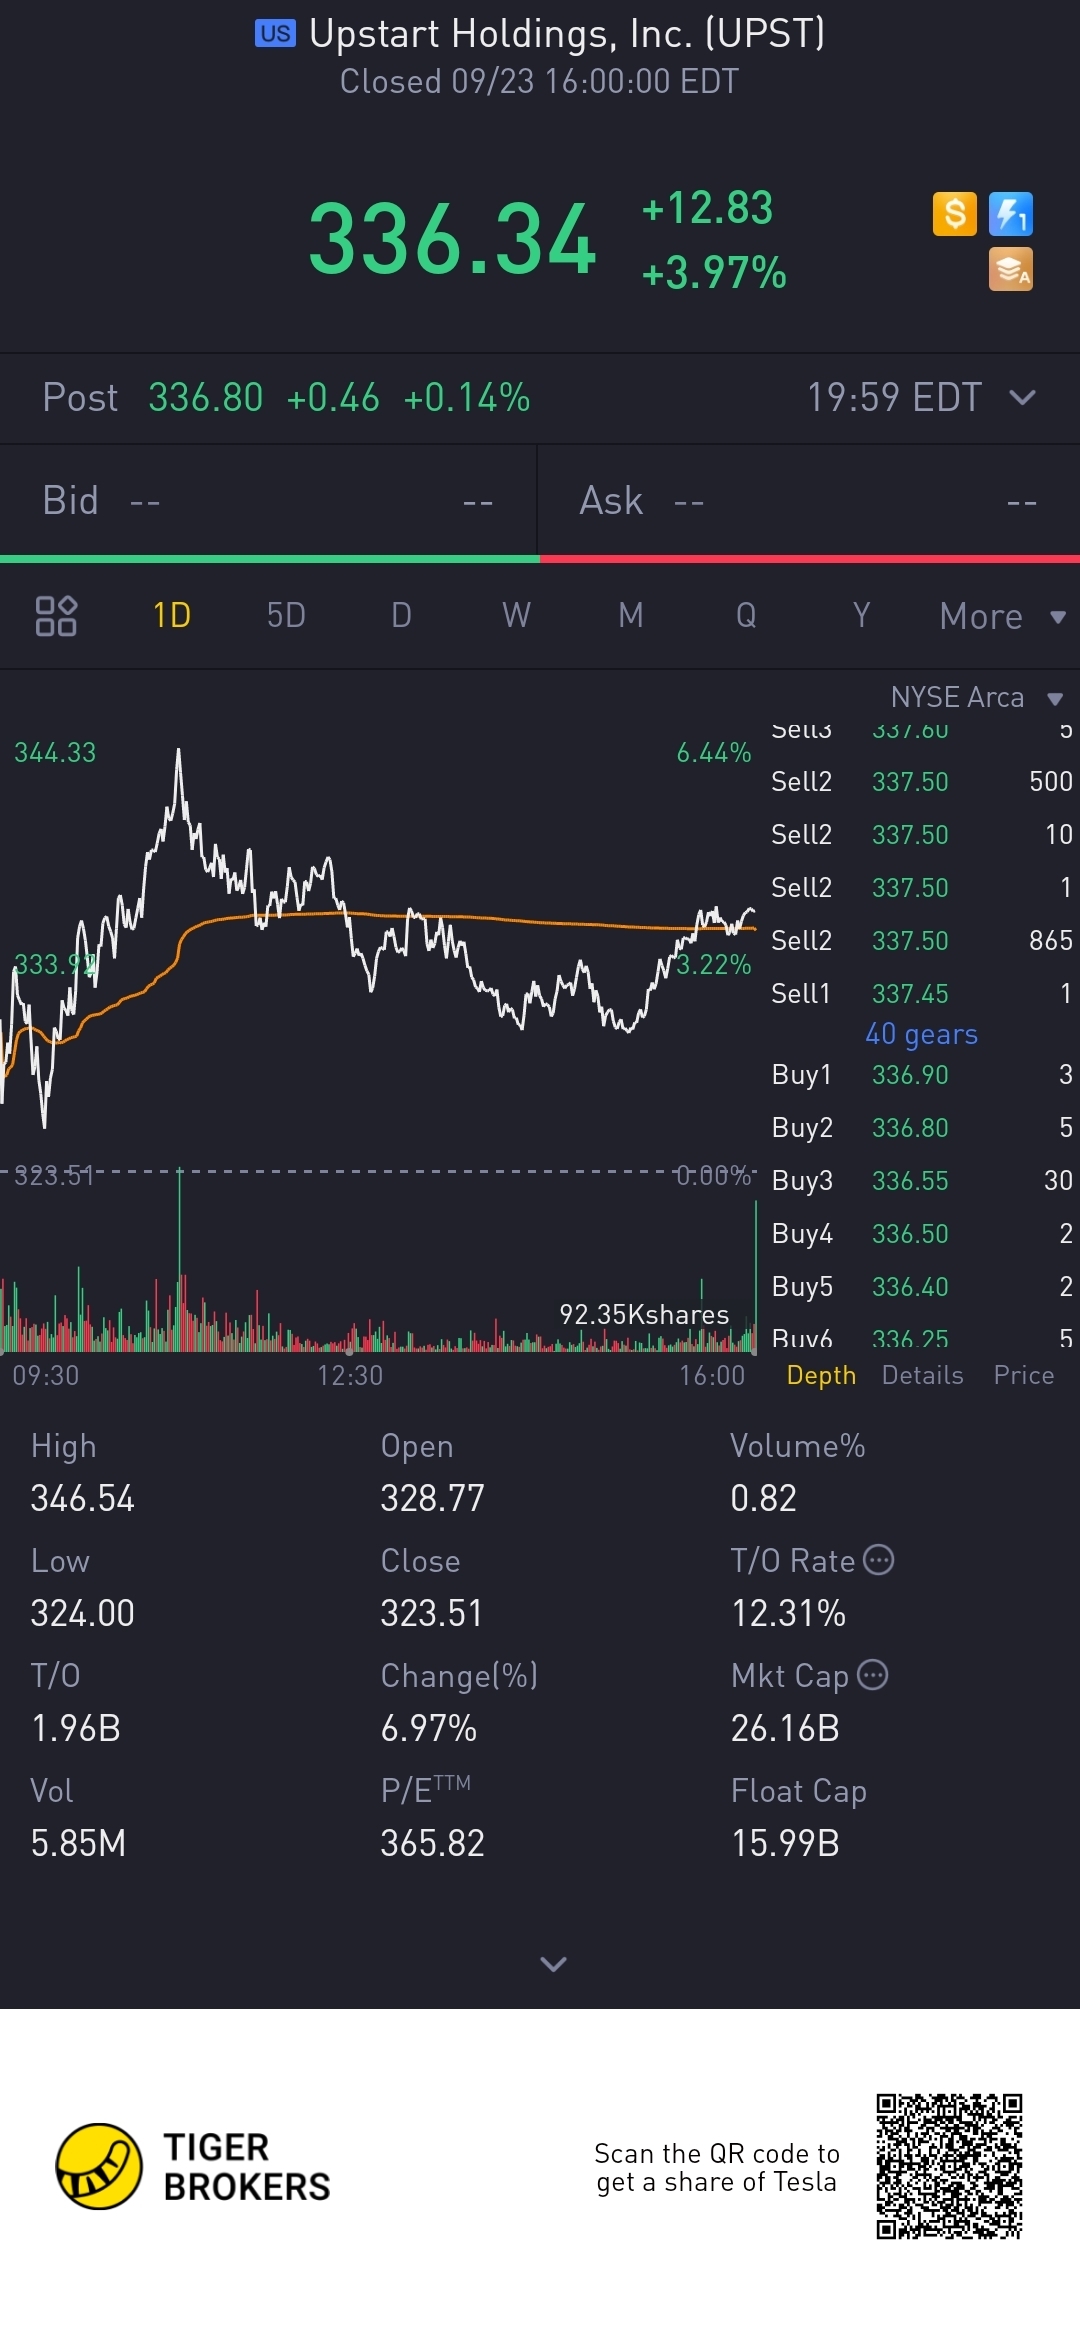Tap 'Scan the QR code' promo text

coord(716,2167)
